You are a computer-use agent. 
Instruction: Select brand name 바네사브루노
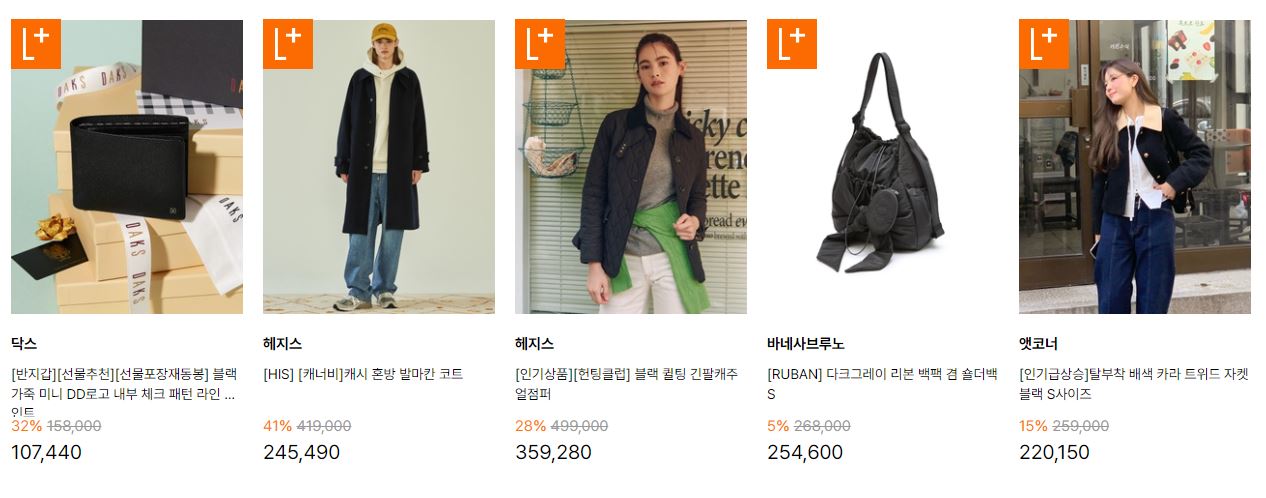coord(806,344)
